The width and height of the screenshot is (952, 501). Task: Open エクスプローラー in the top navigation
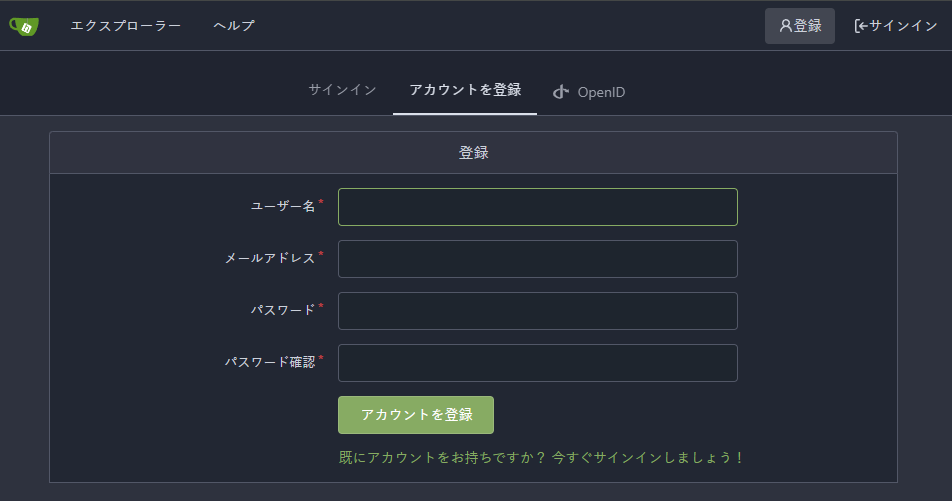coord(126,26)
